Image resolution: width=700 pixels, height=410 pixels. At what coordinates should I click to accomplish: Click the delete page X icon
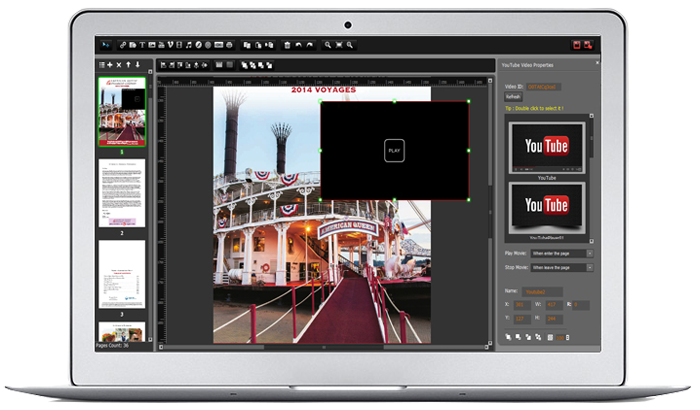click(x=119, y=65)
